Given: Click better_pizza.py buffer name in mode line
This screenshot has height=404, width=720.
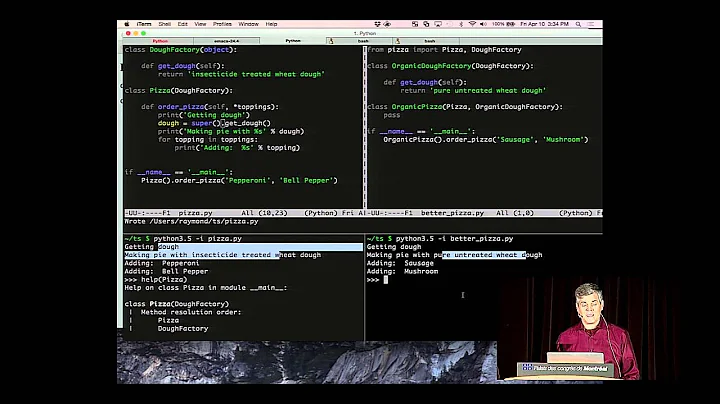Looking at the screenshot, I should pyautogui.click(x=452, y=213).
